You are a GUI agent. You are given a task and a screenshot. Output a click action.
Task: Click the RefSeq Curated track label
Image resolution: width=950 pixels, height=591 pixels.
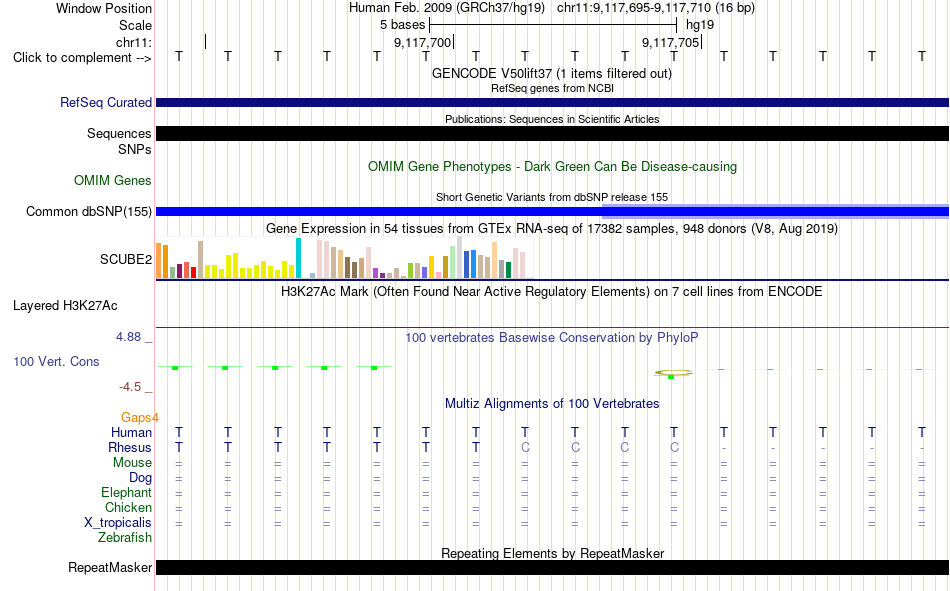point(105,102)
